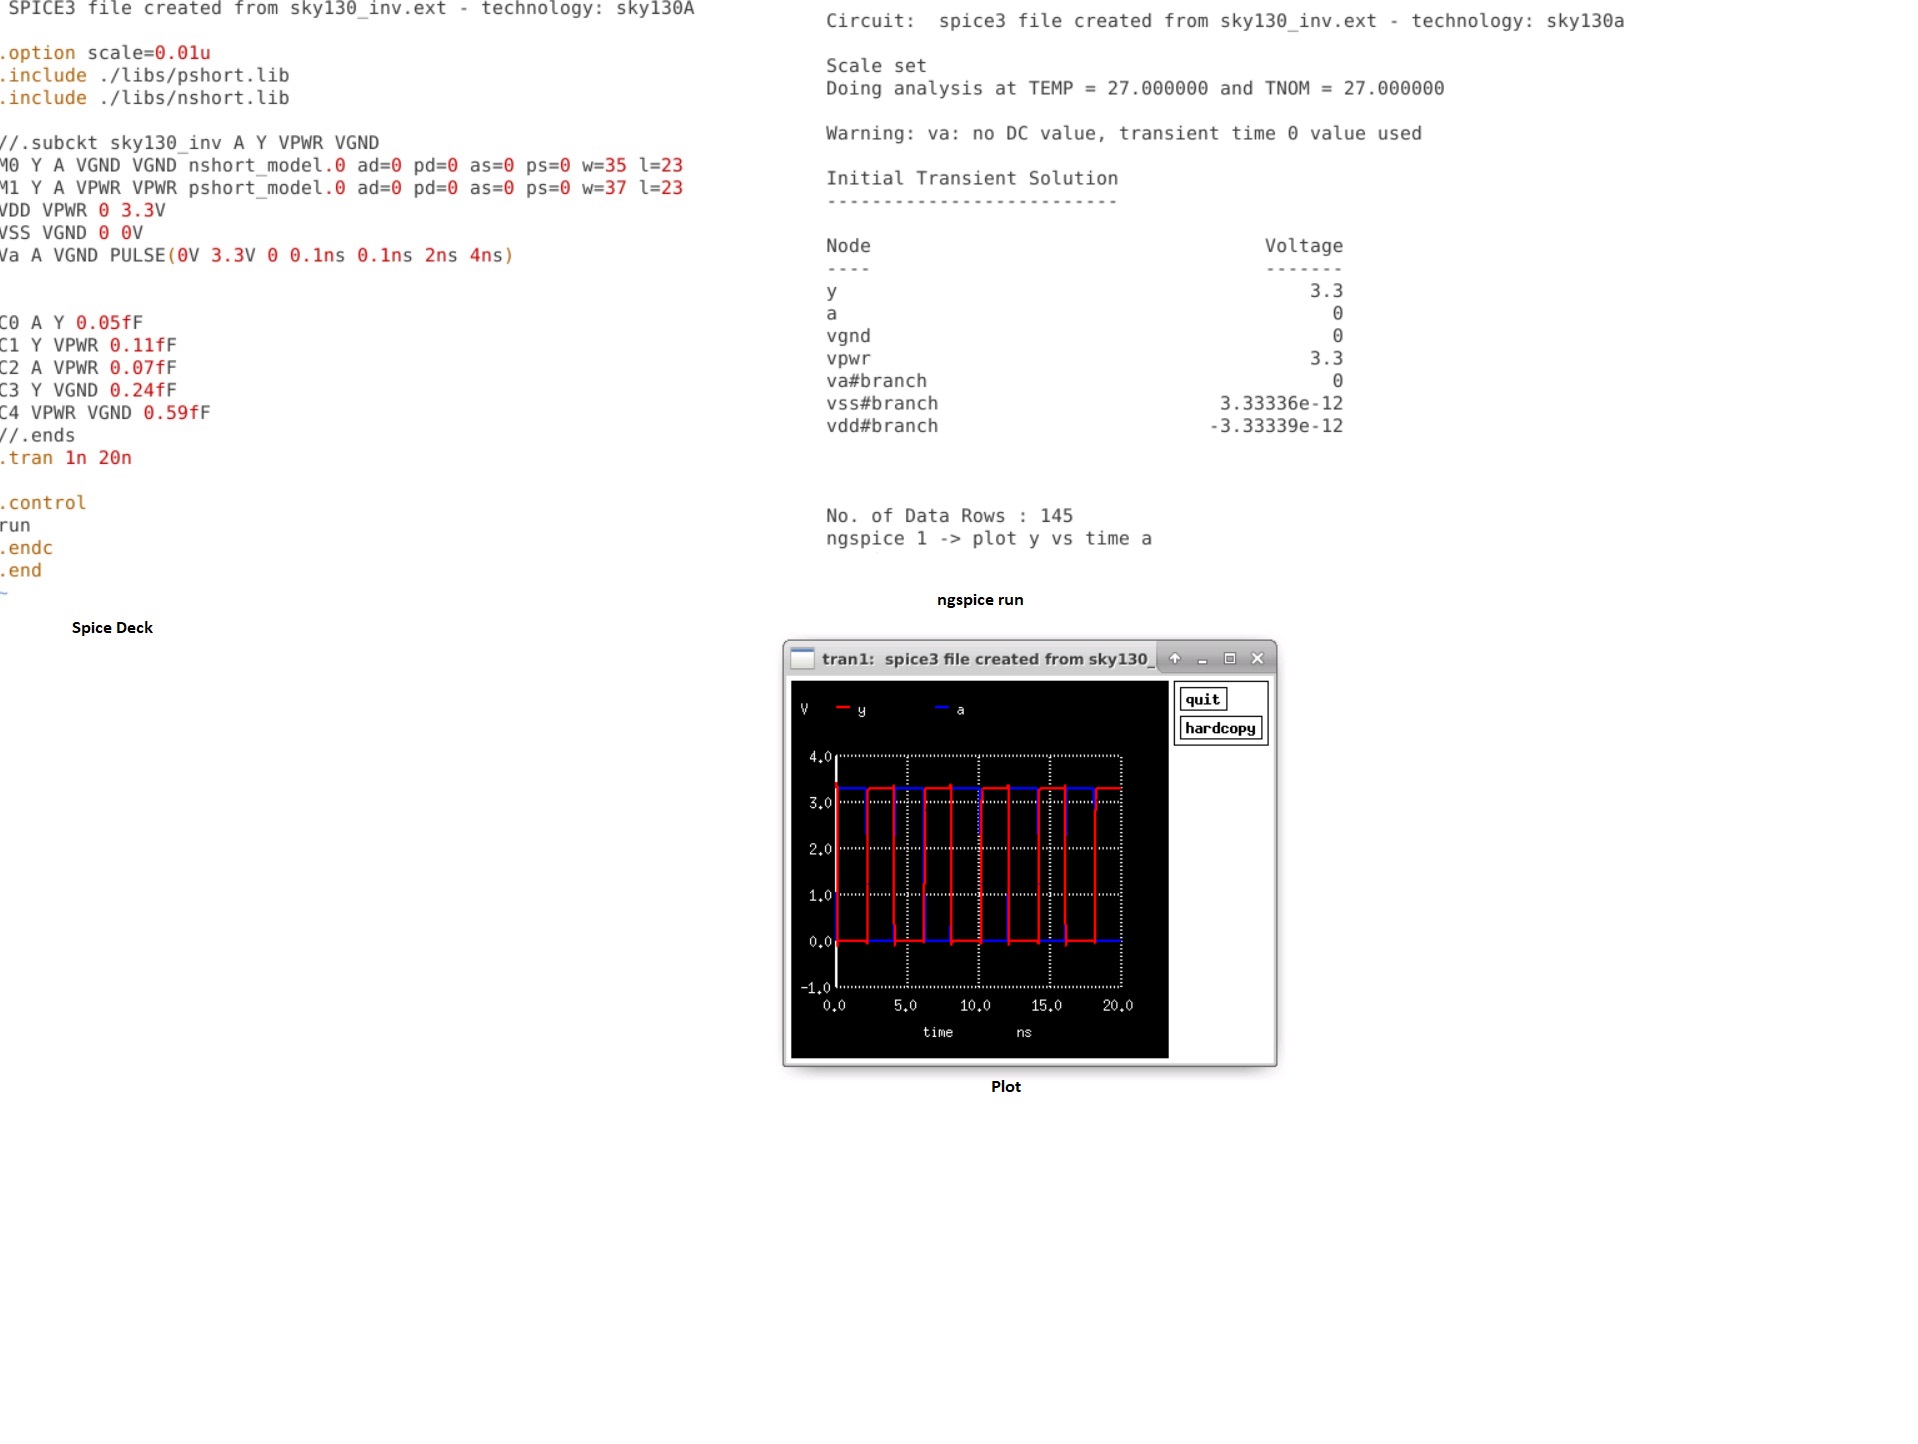
Task: Select the .tran 1n 20n line in spice deck
Action: (x=66, y=458)
